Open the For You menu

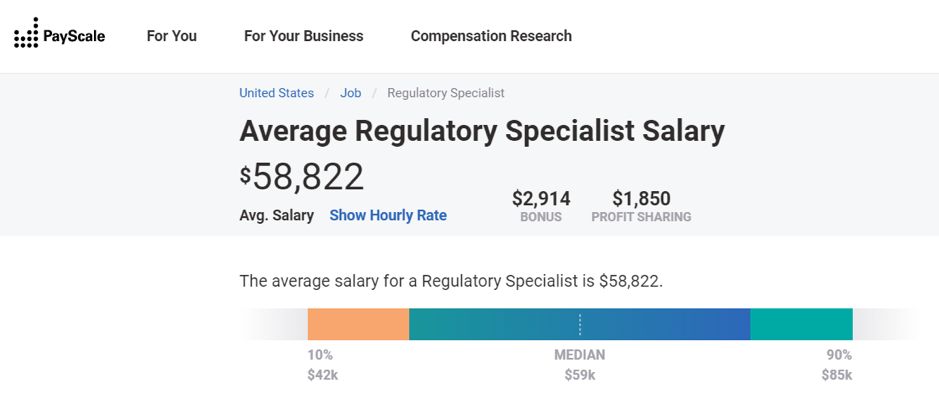pos(171,36)
